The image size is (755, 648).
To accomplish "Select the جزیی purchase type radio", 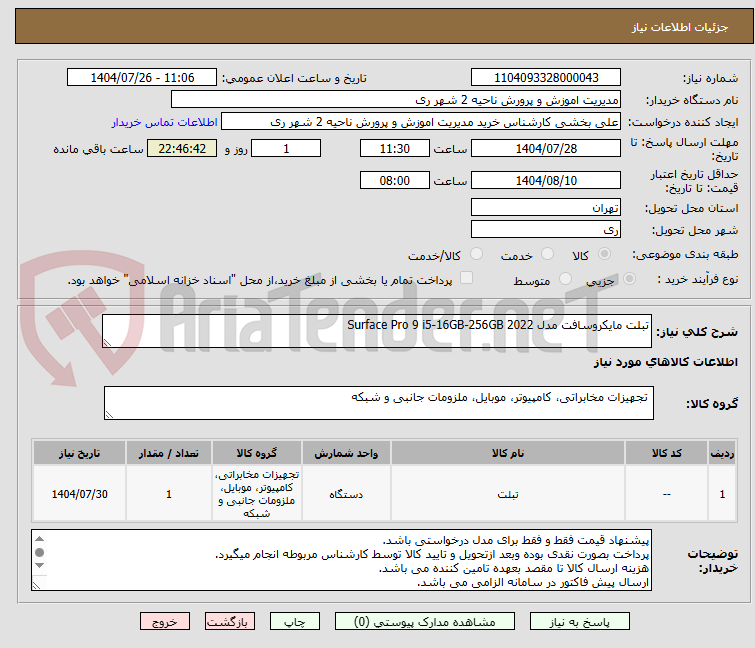I will coord(629,279).
